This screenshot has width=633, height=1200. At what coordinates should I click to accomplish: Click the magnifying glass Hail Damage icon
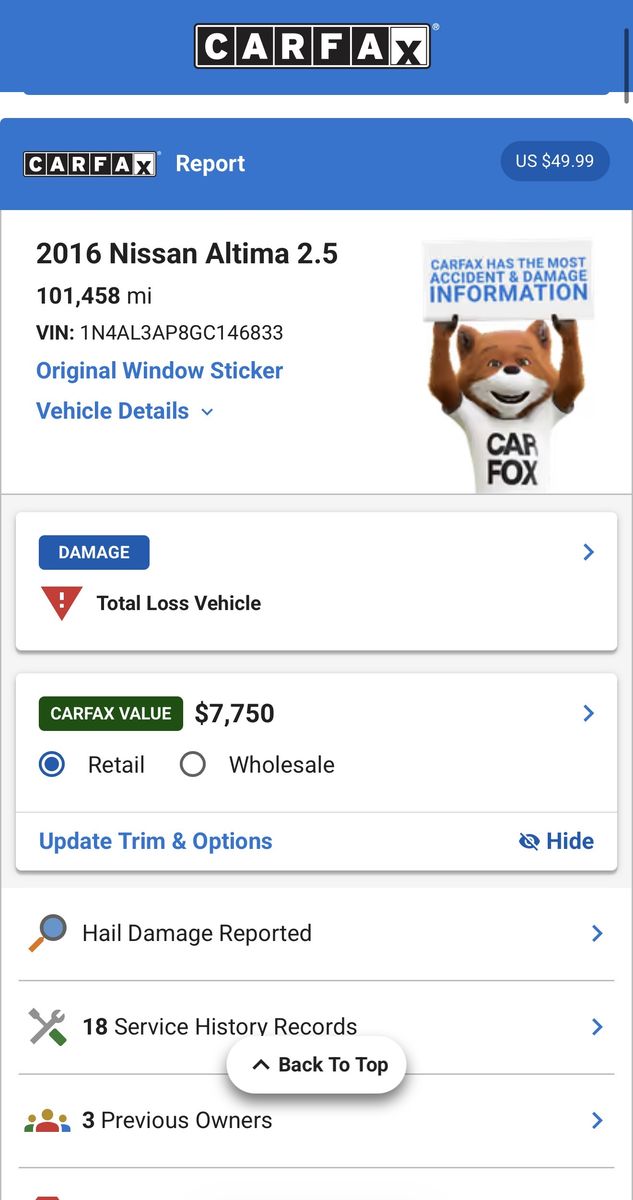(48, 933)
